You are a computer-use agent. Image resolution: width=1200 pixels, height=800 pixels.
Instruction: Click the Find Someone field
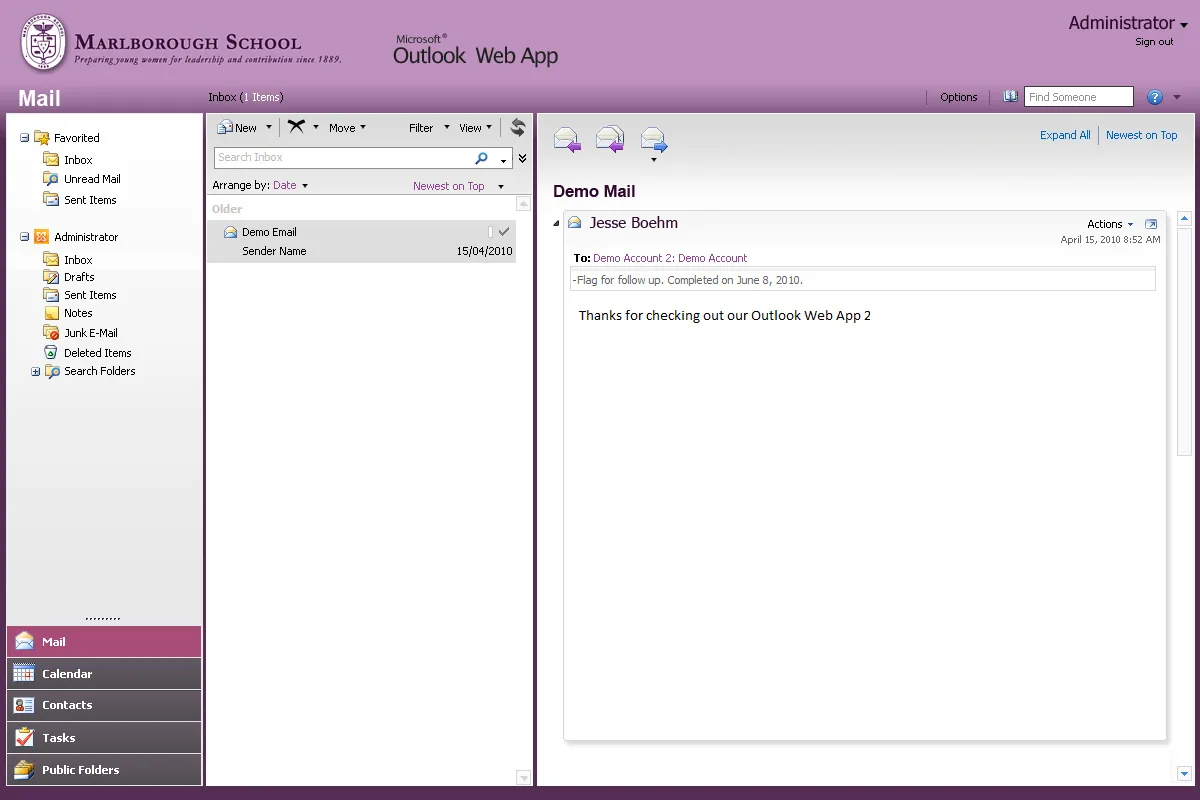(1079, 97)
